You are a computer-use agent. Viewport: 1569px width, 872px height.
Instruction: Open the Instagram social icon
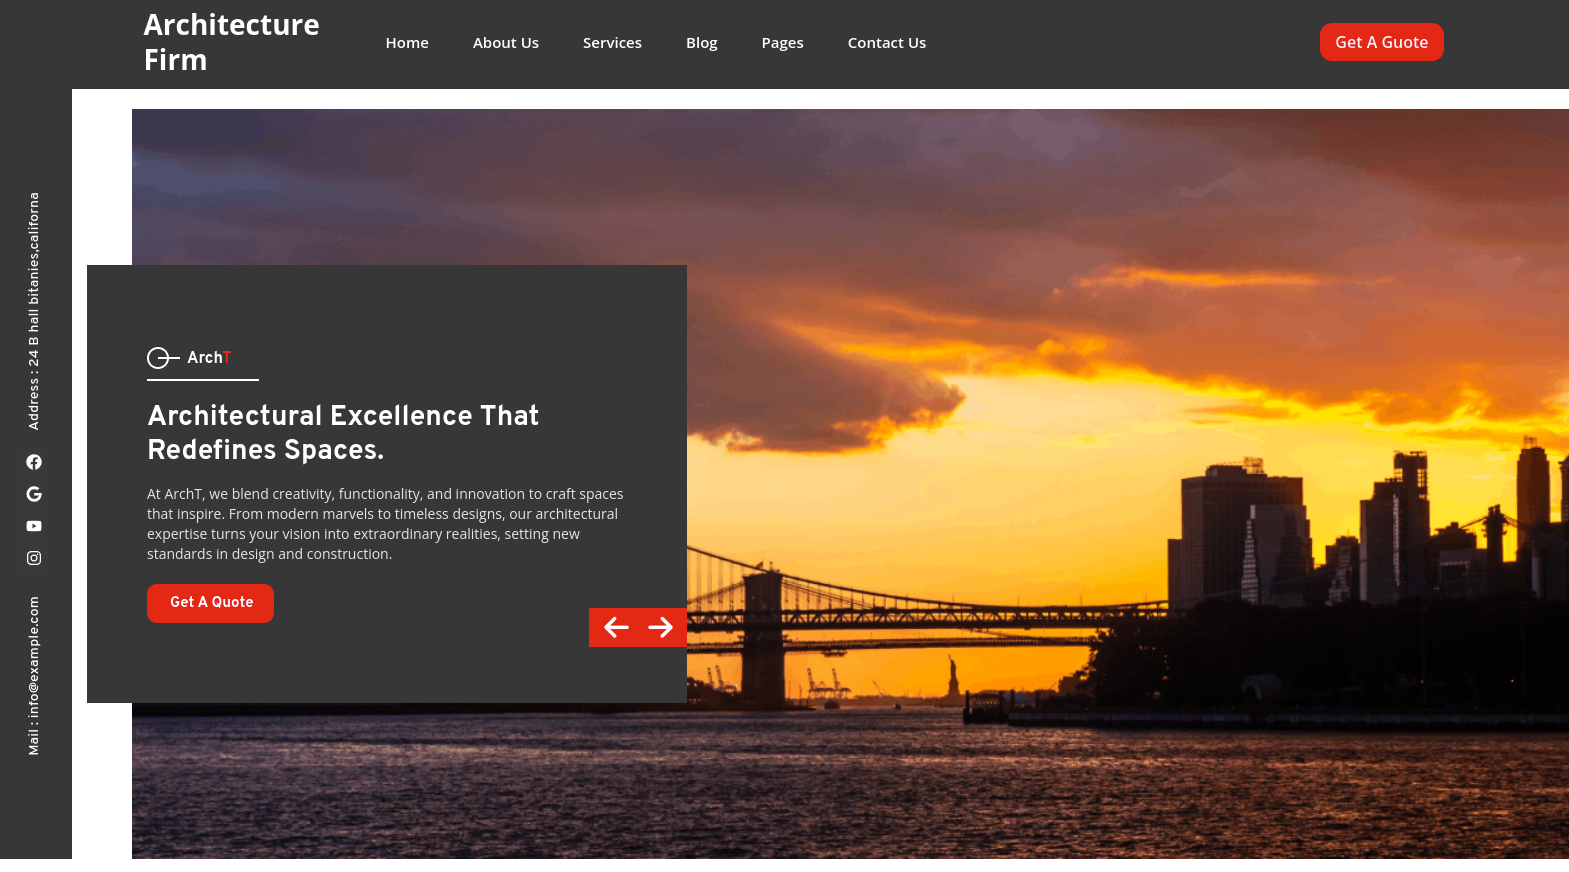[x=34, y=558]
